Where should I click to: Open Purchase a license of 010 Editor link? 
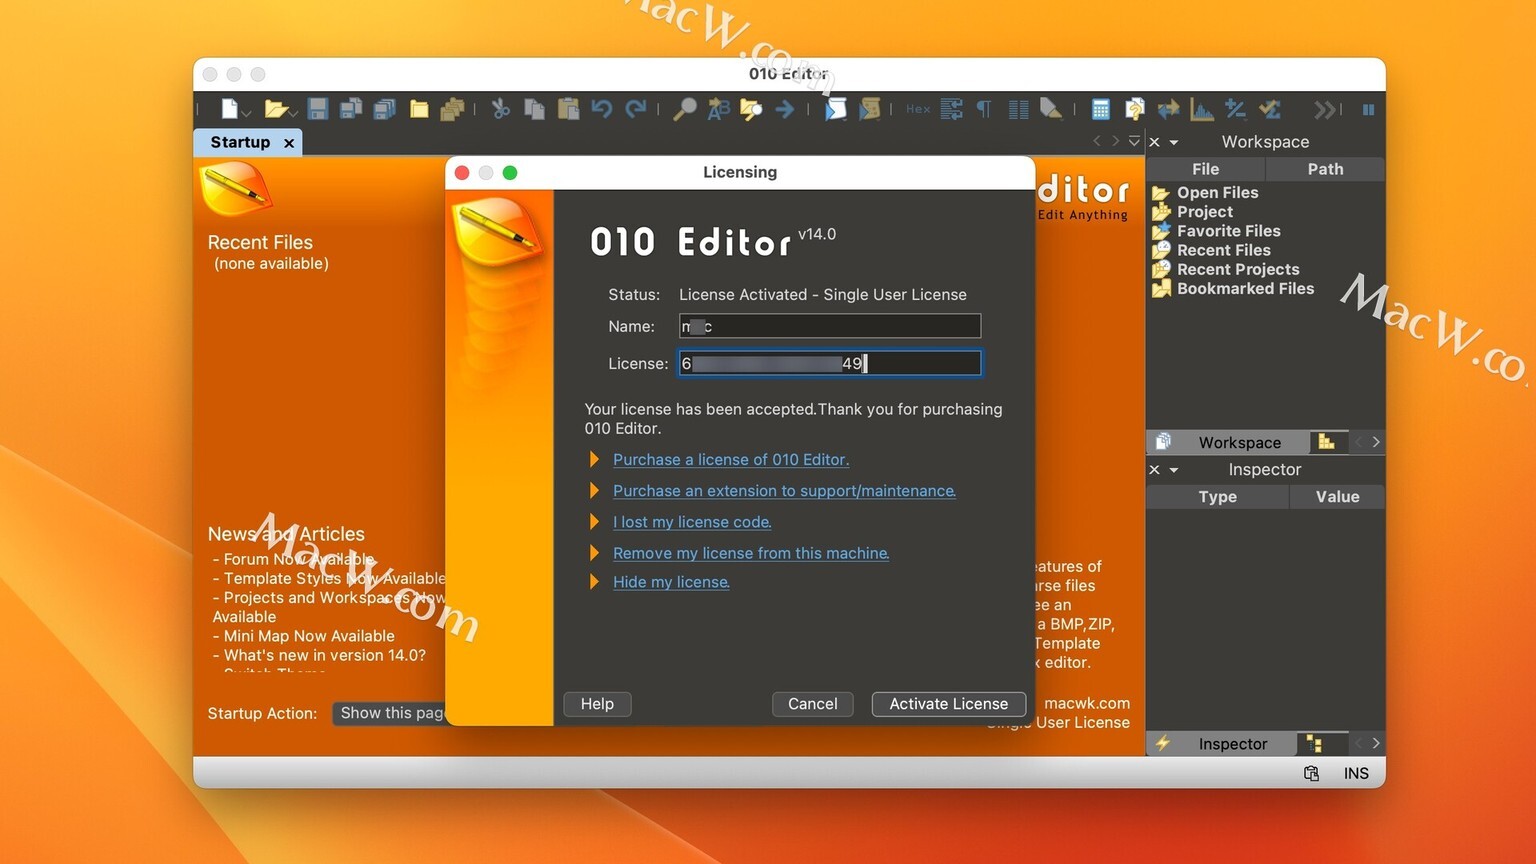731,459
